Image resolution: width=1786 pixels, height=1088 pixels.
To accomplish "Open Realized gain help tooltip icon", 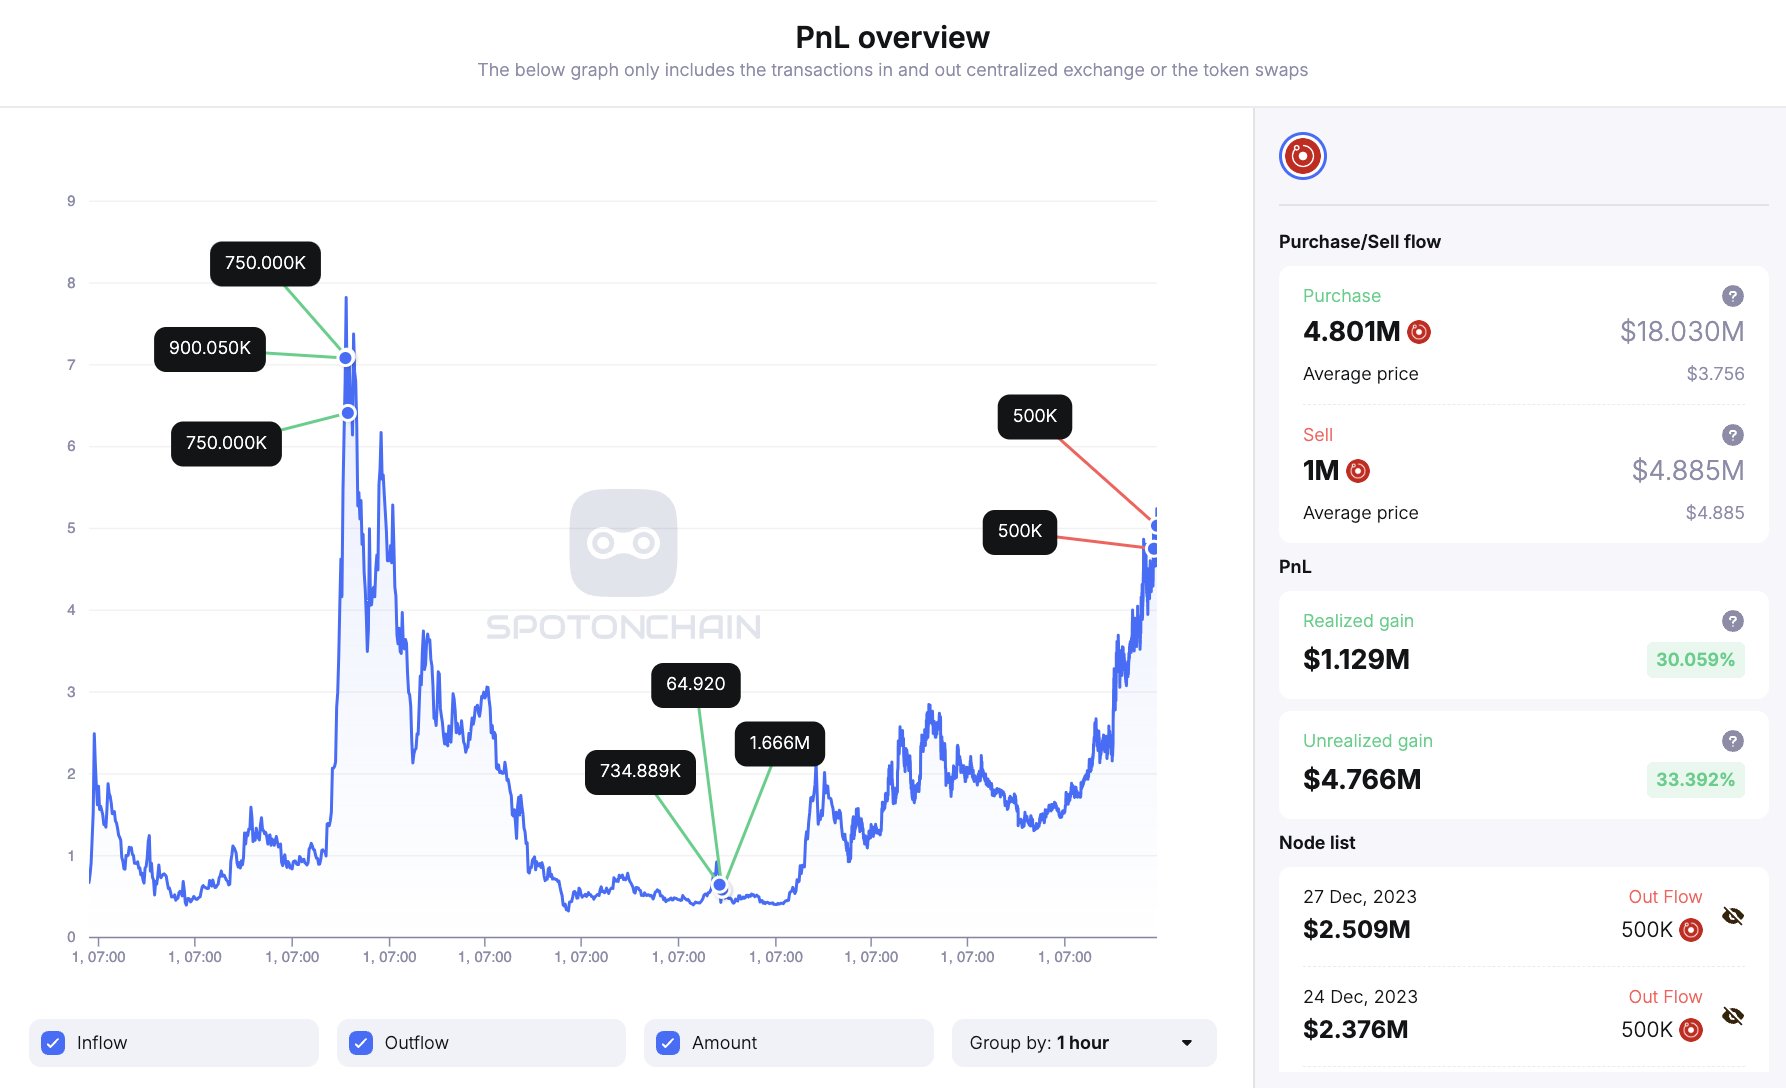I will tap(1732, 621).
